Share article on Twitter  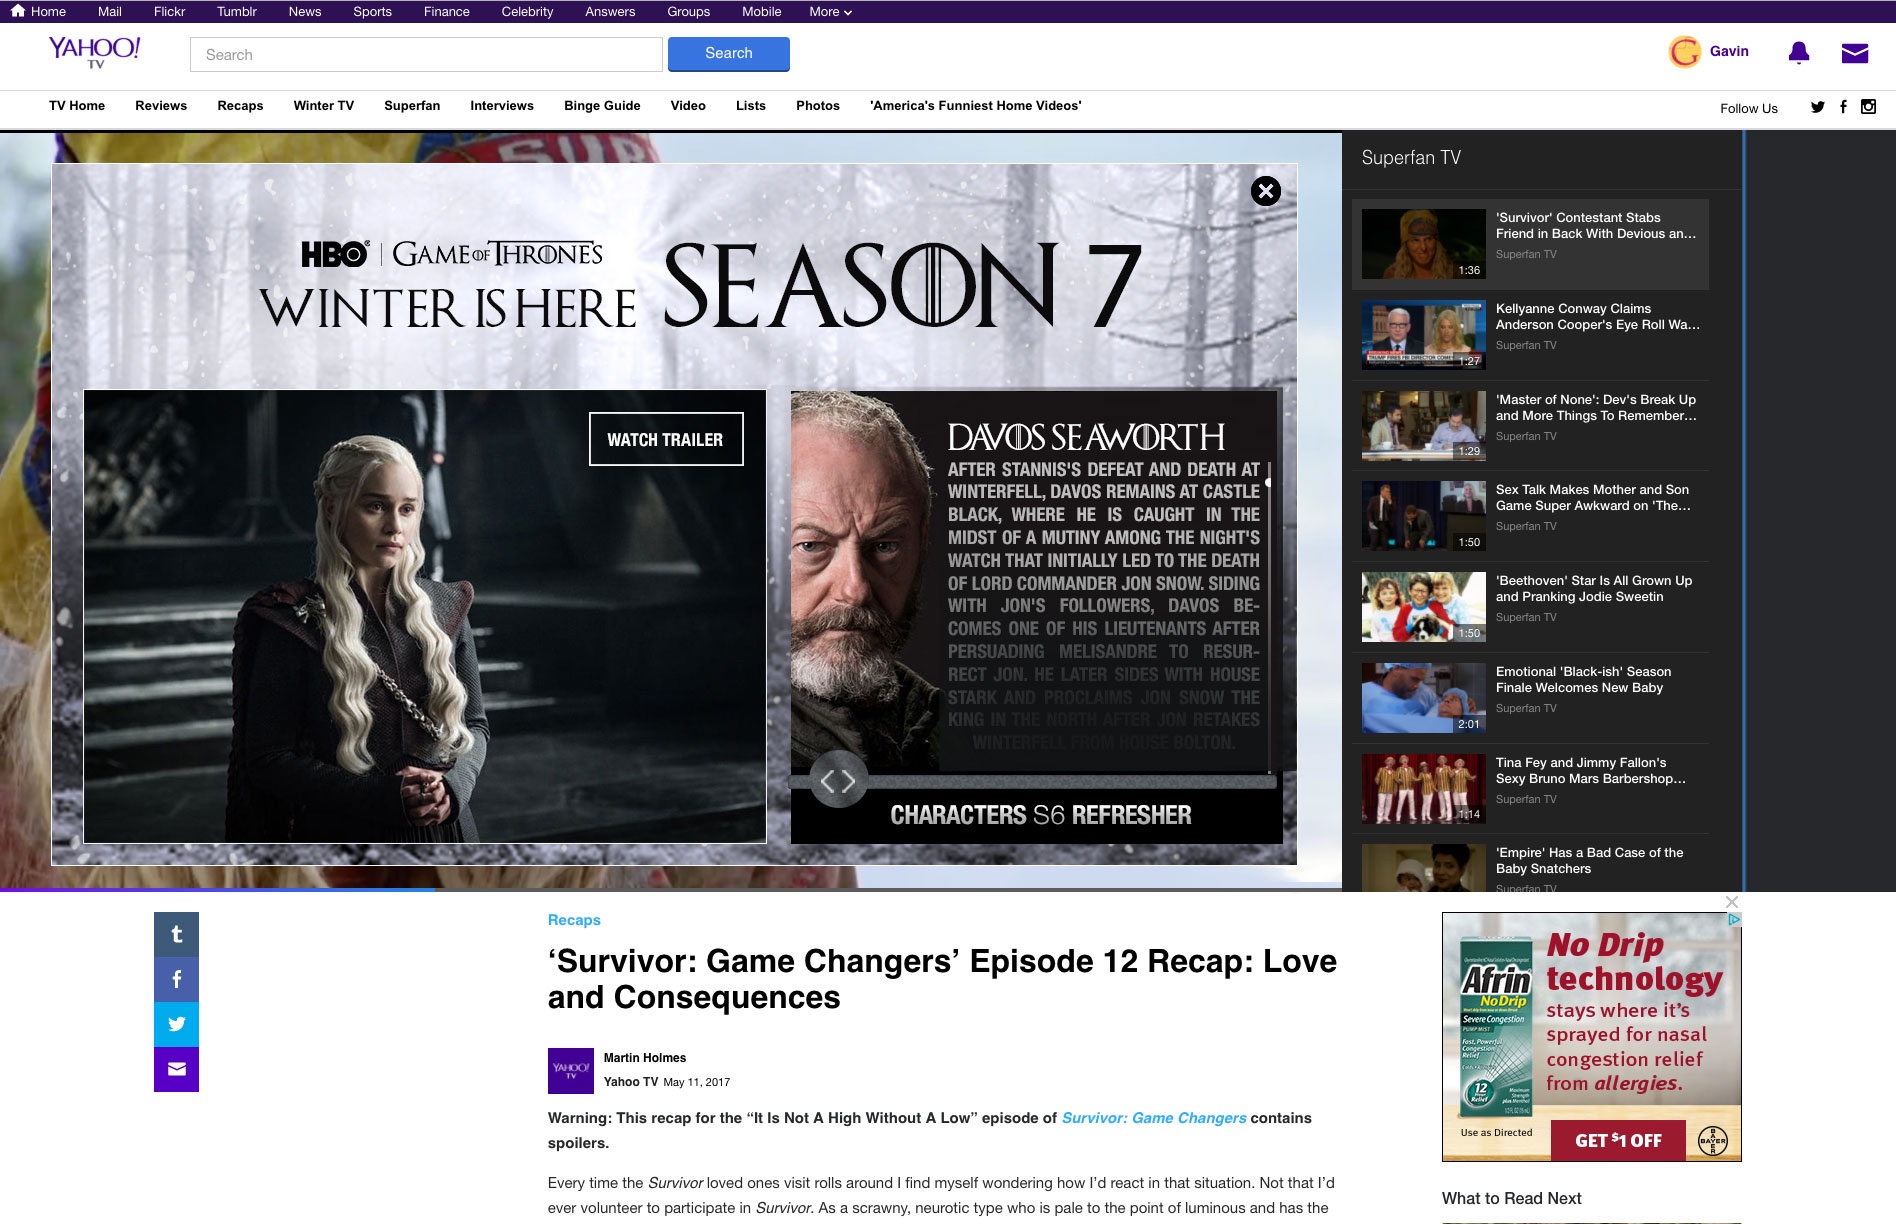click(x=176, y=1024)
